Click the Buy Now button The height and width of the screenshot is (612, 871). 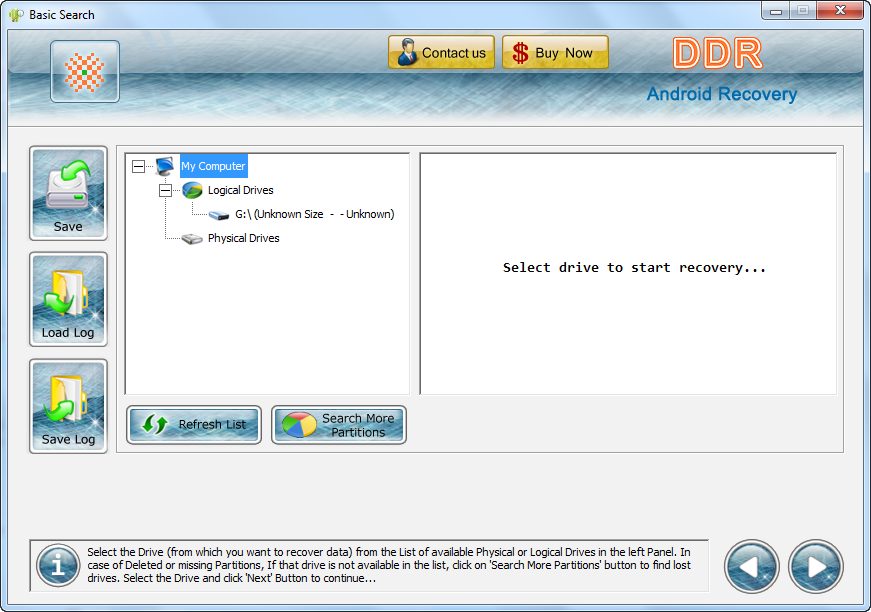click(555, 52)
